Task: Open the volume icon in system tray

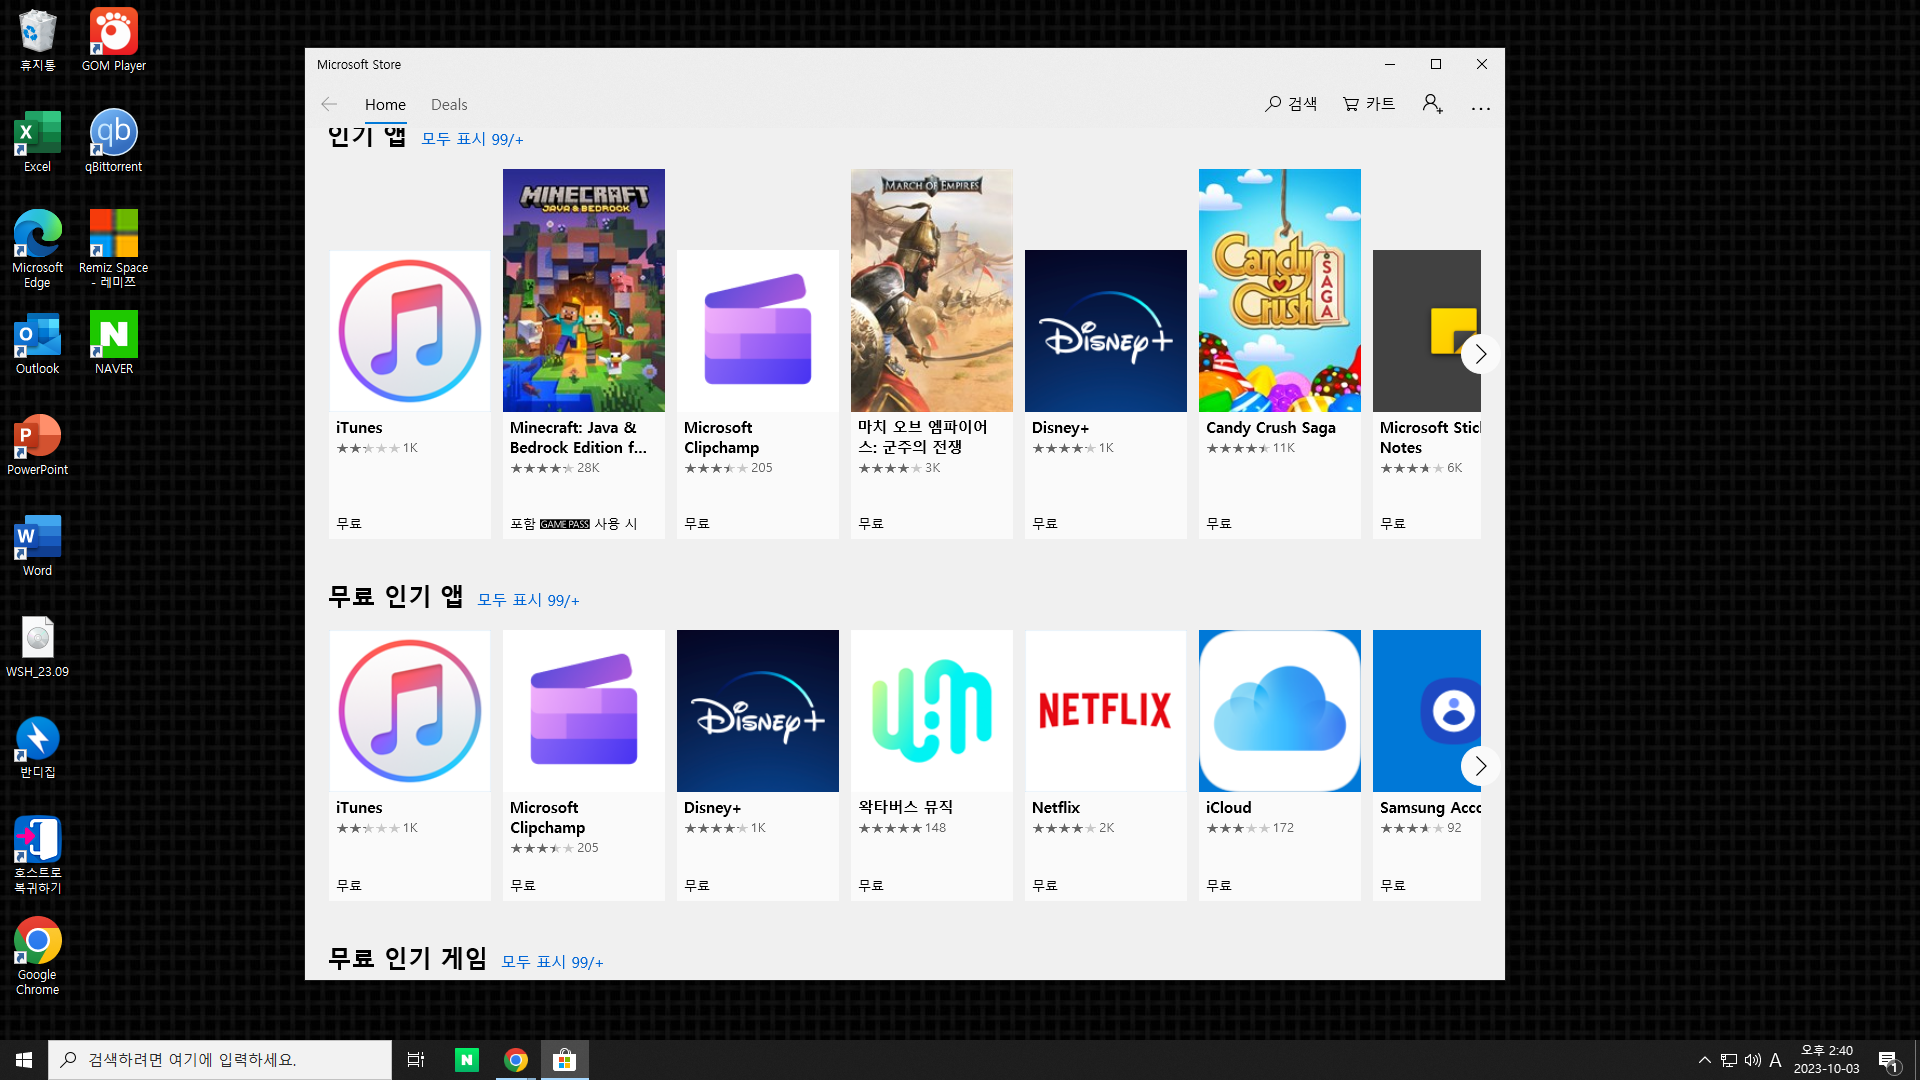Action: pos(1753,1060)
